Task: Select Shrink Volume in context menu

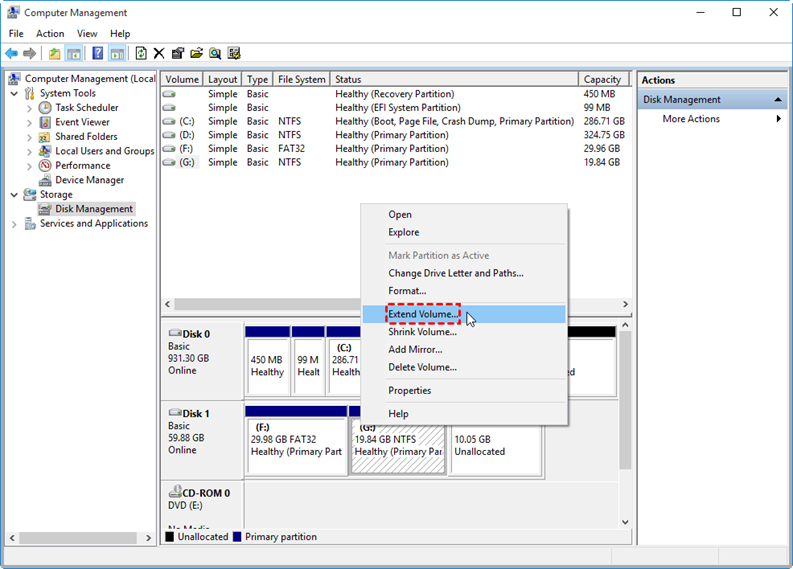Action: pyautogui.click(x=422, y=332)
